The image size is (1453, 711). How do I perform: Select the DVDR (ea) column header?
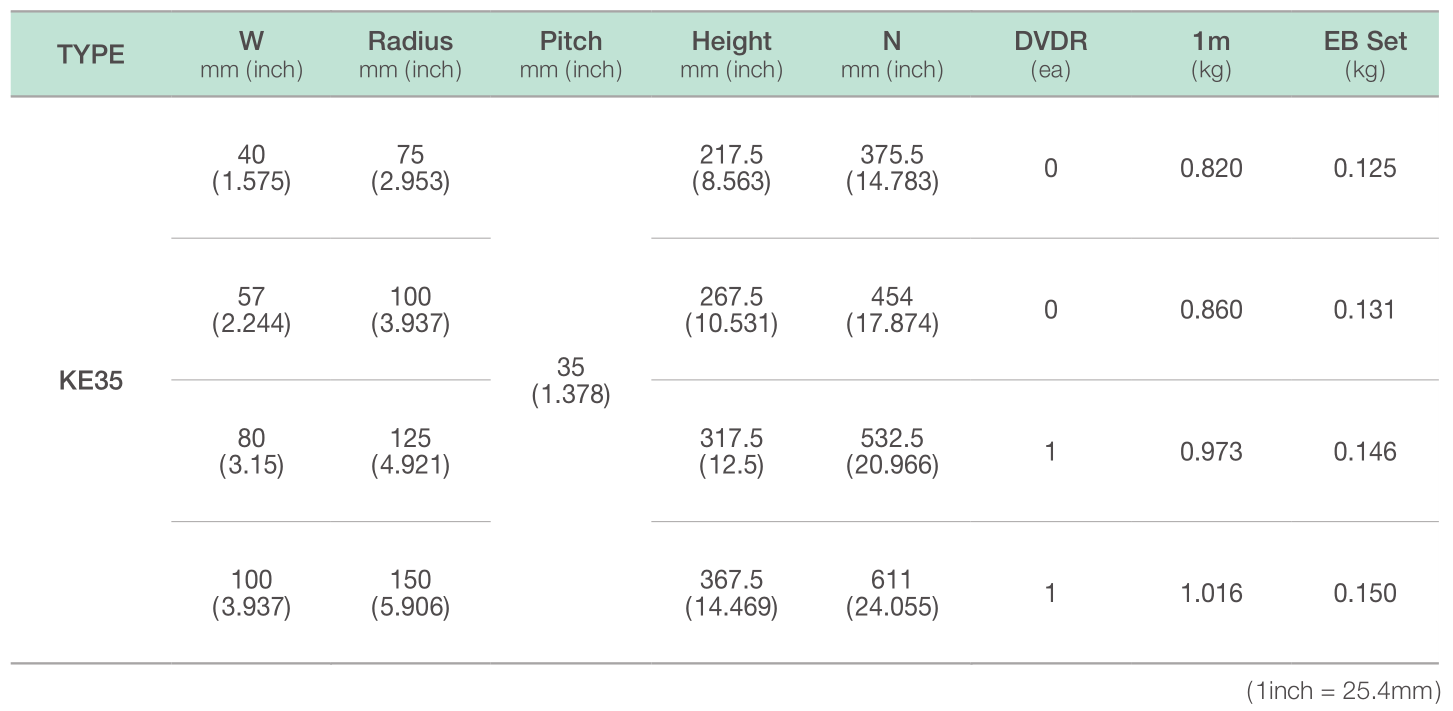click(1051, 55)
